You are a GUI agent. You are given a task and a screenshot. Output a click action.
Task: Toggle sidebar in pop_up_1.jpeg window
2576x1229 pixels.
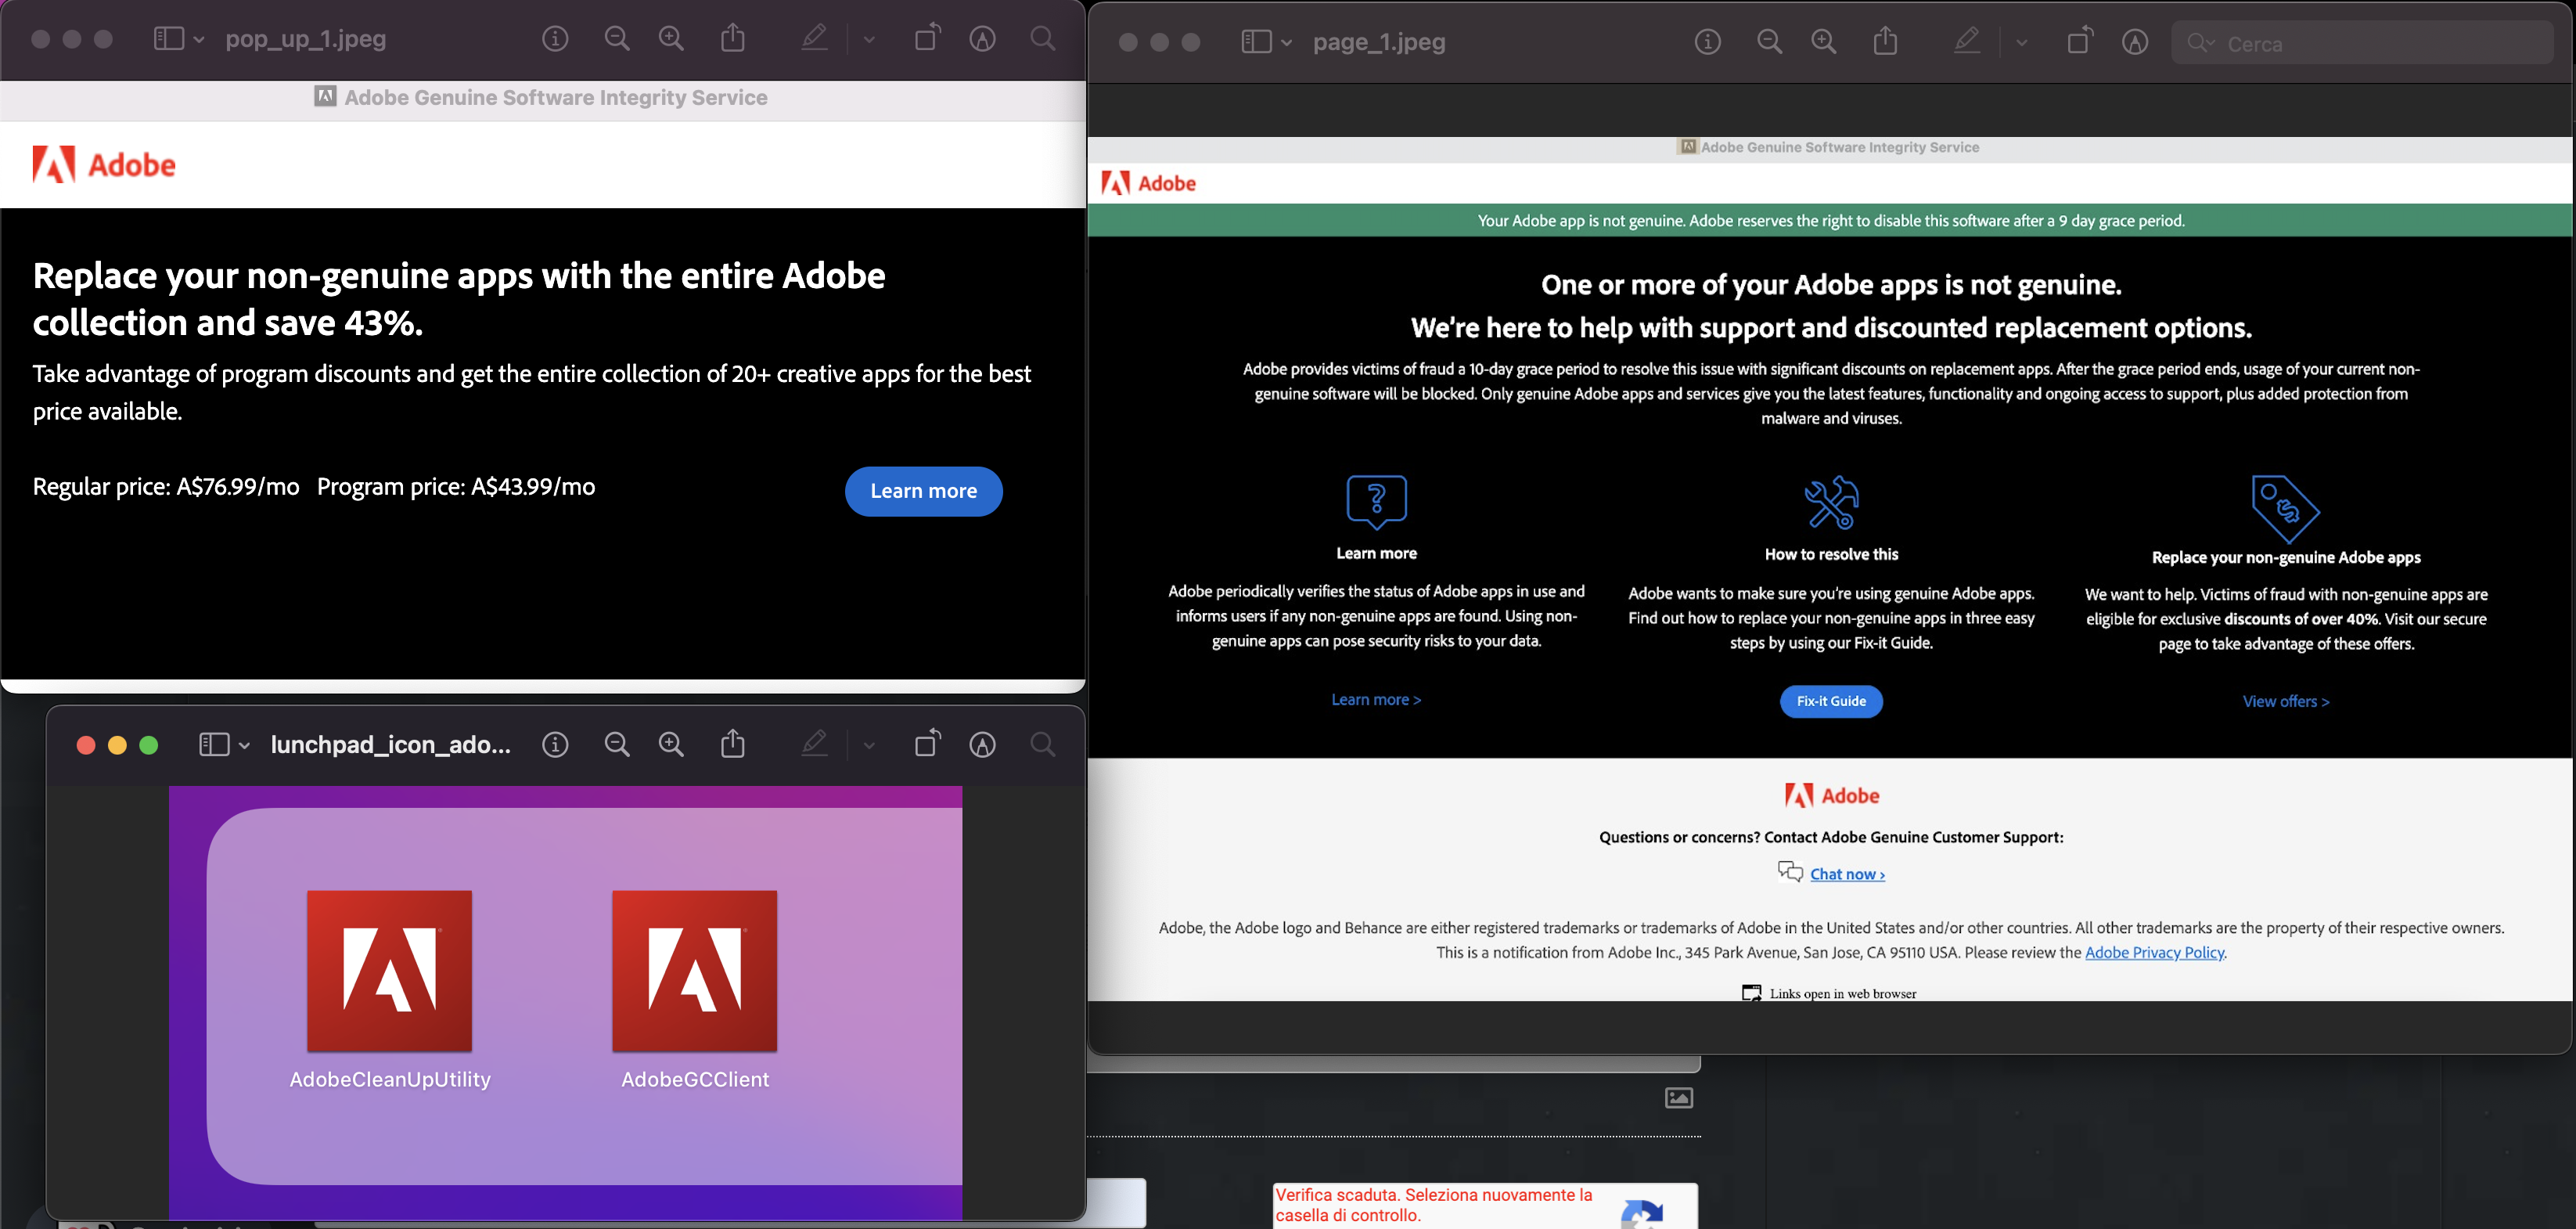[168, 39]
